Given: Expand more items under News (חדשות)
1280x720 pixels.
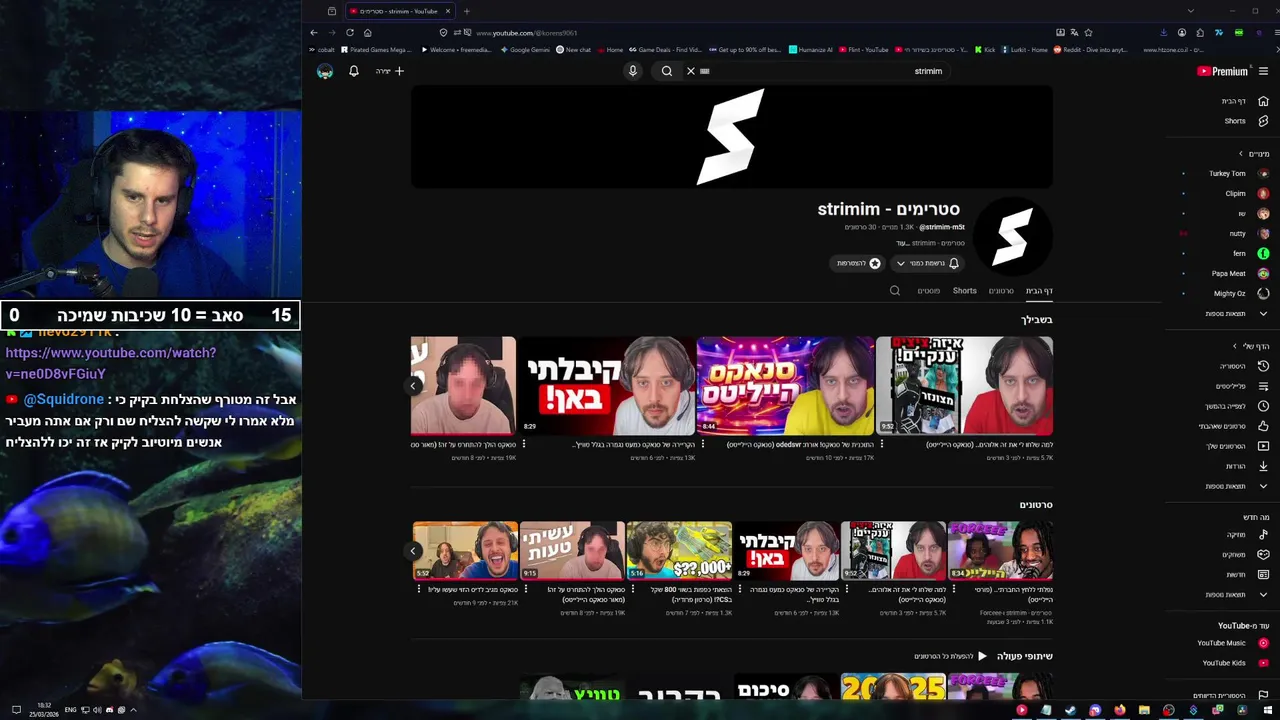Looking at the screenshot, I should coord(1236,594).
